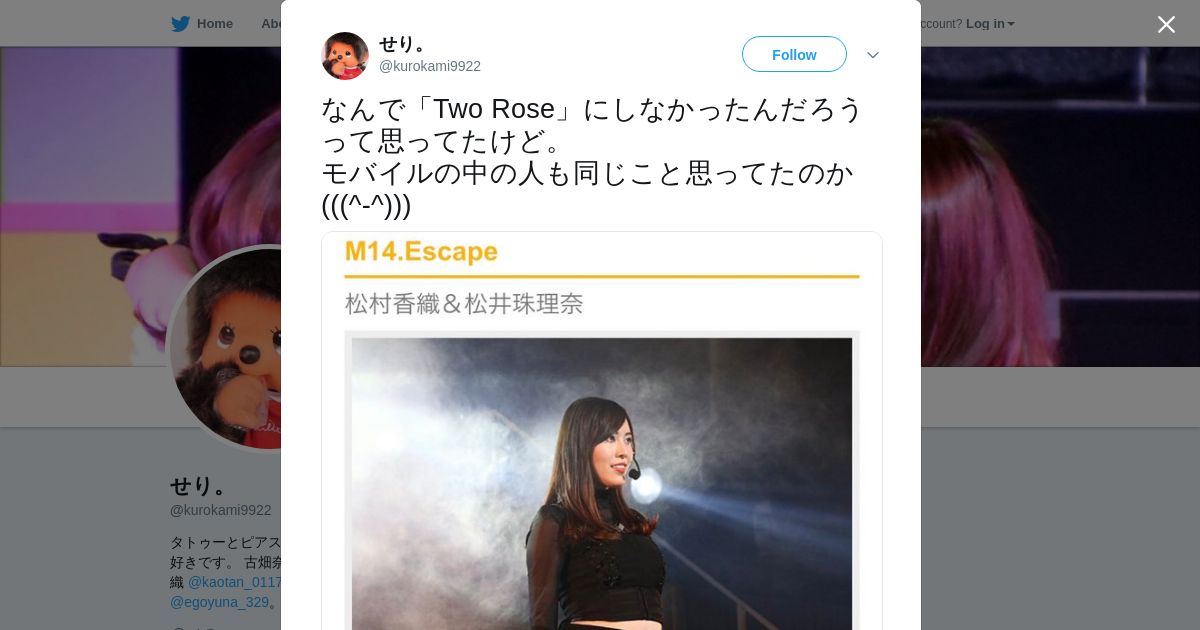Open the M14.Escape attached image
Image resolution: width=1200 pixels, height=630 pixels.
tap(602, 431)
